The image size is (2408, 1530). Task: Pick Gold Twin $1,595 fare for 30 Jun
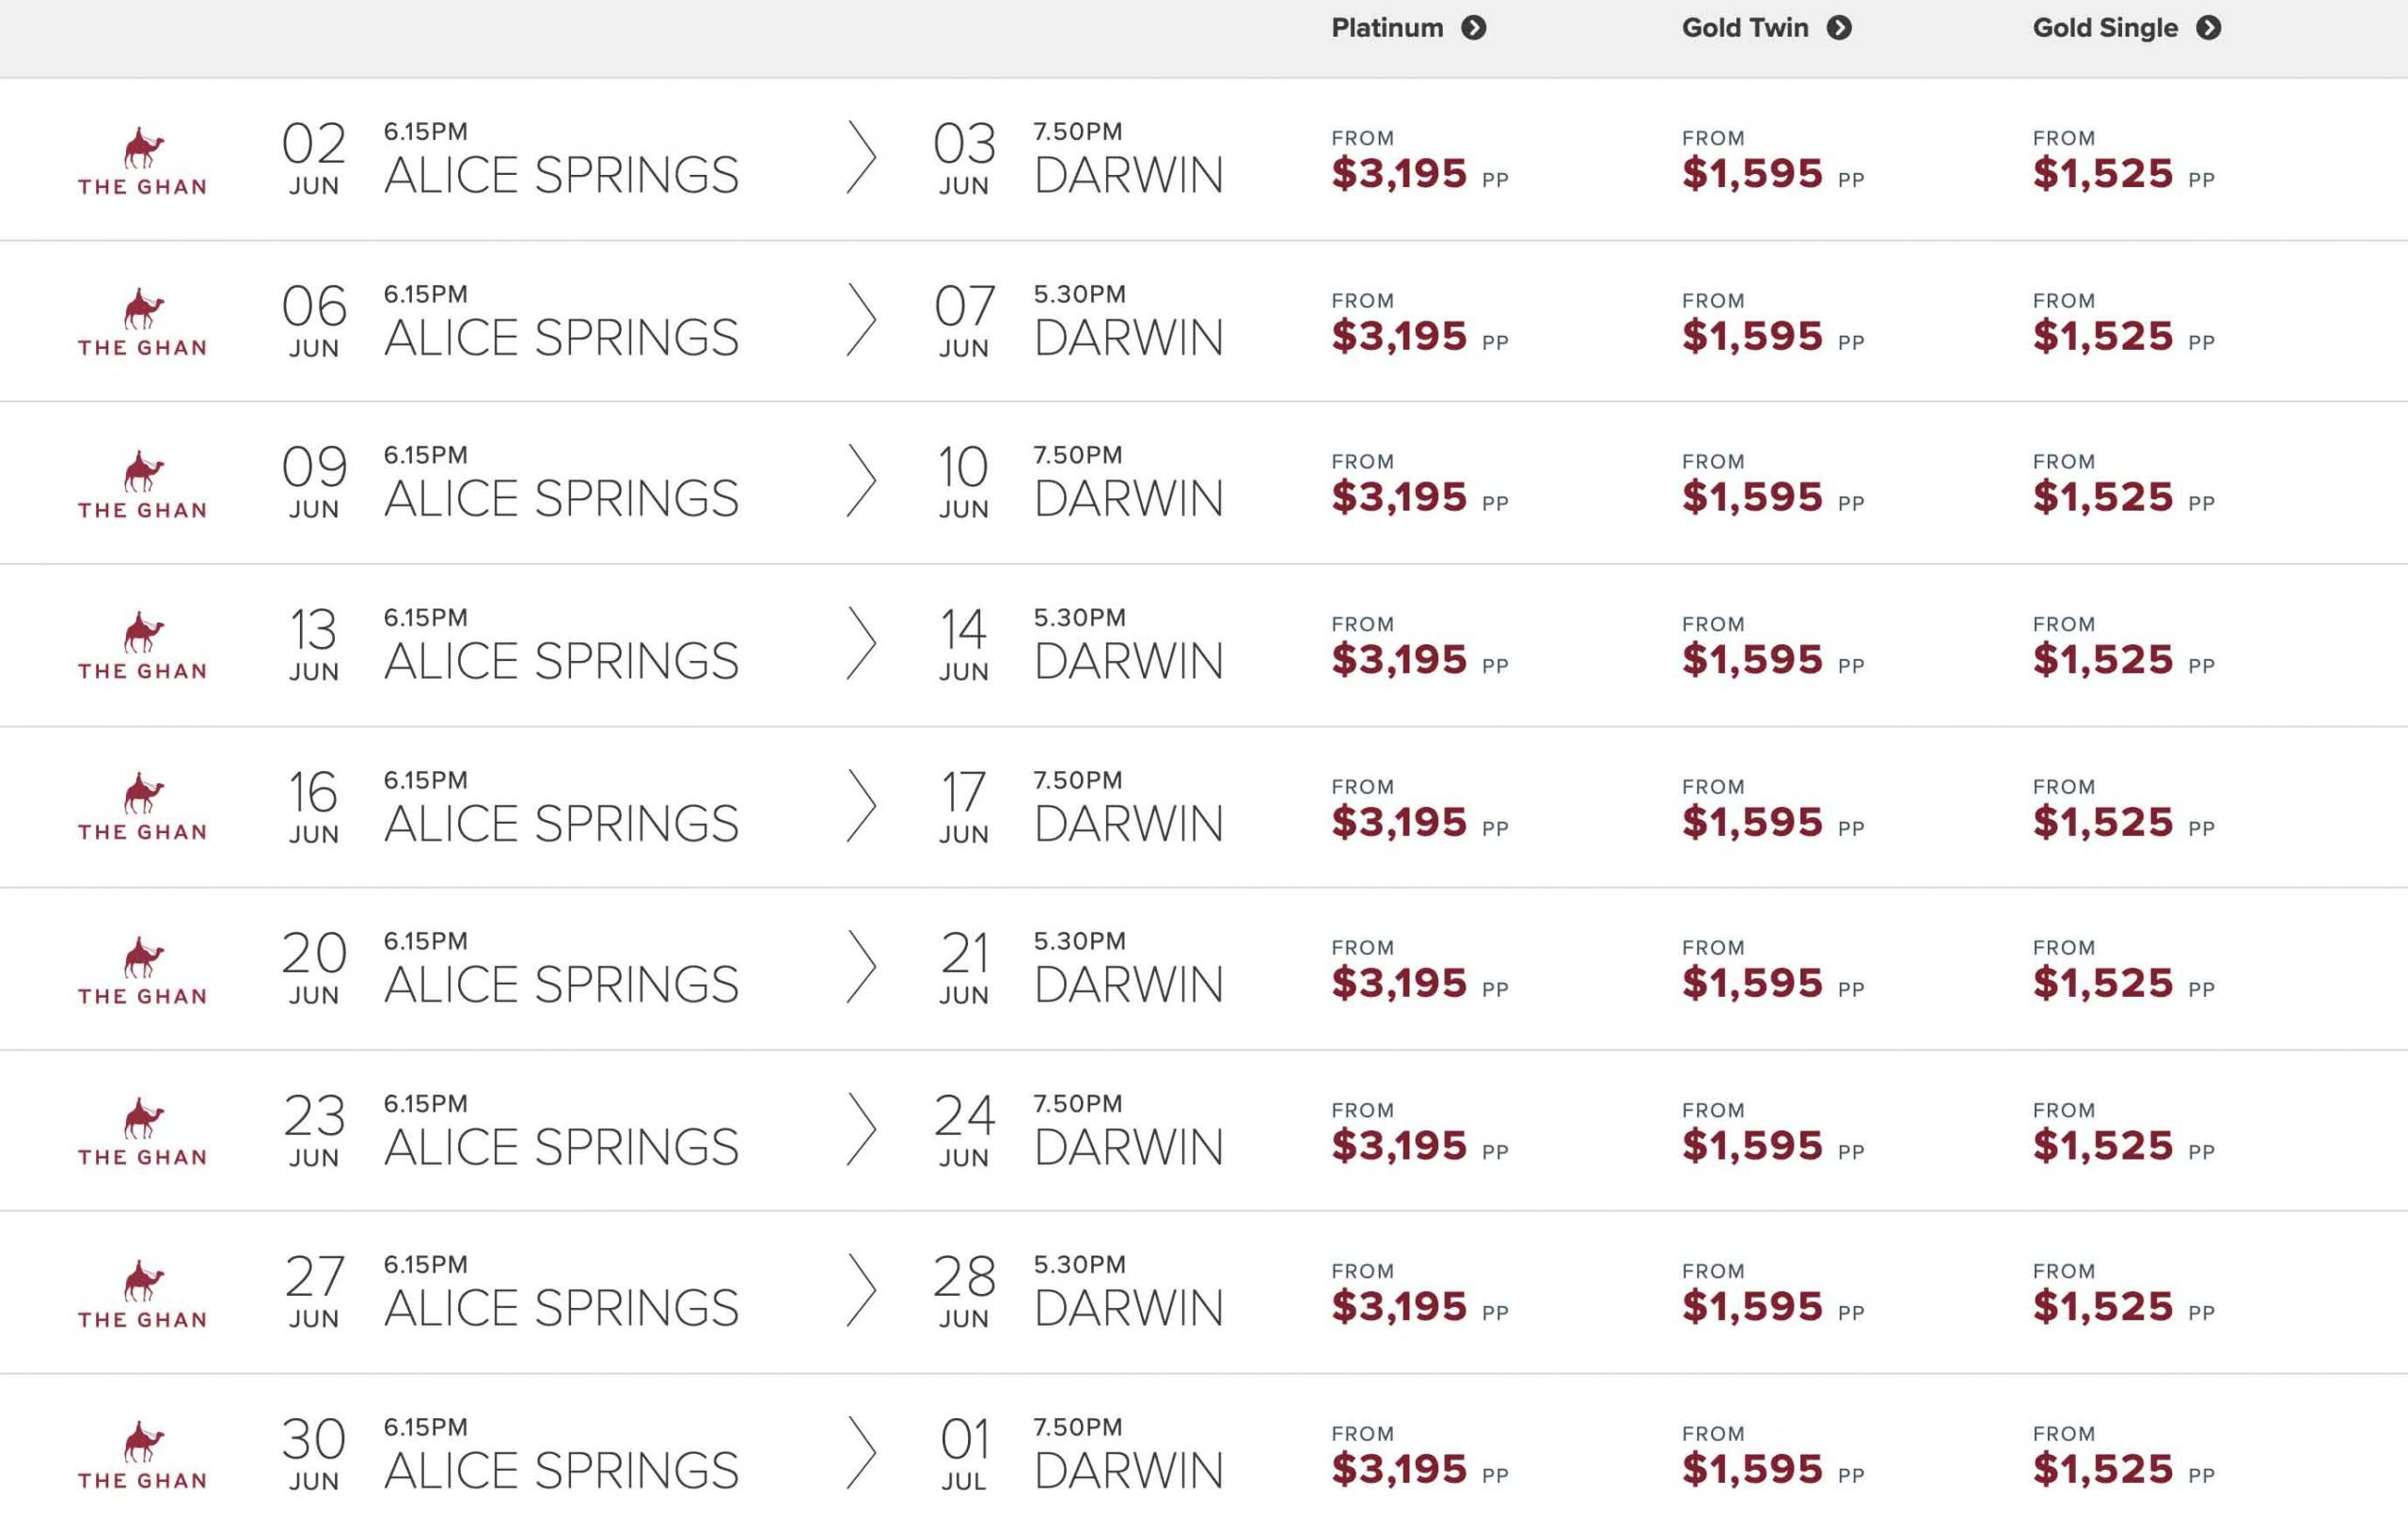pos(1752,1469)
